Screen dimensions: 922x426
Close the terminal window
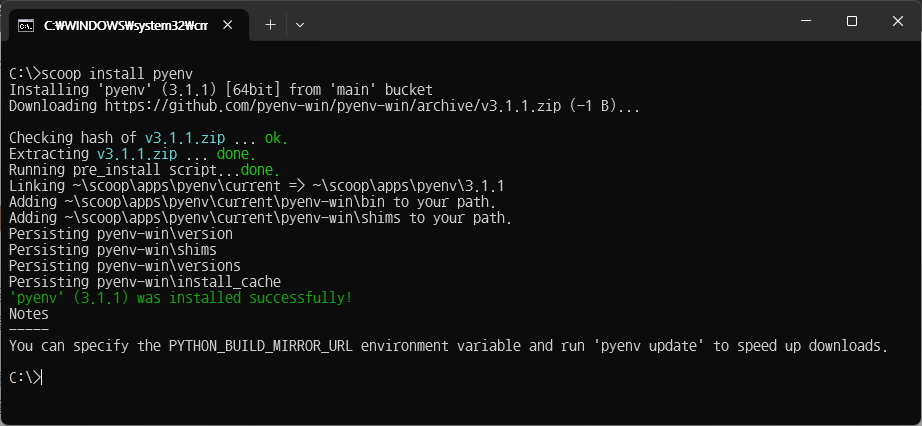(x=897, y=21)
